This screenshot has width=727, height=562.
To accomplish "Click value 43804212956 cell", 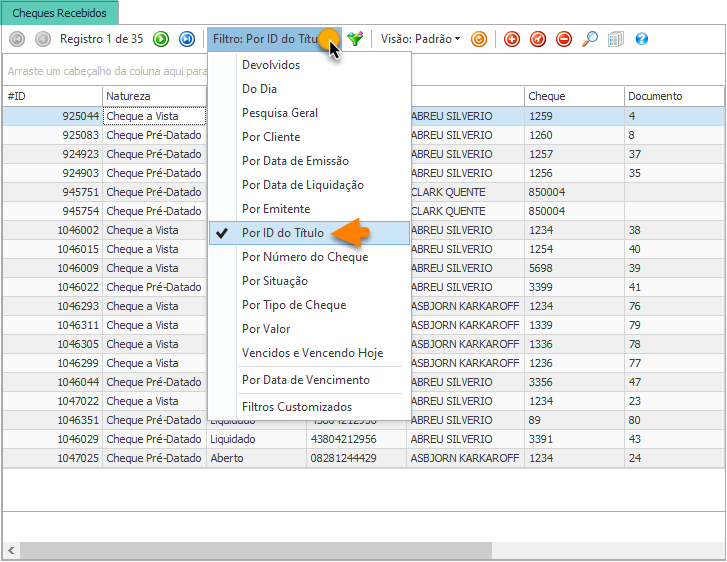I will point(356,439).
